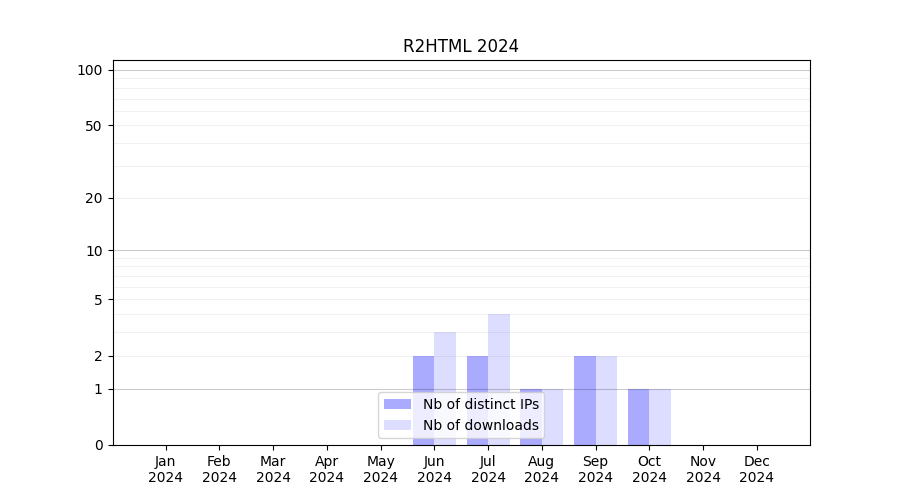Screen dimensions: 900x500
Task: Select the 'Nb of distinct IPs' legend label
Action: tap(480, 404)
